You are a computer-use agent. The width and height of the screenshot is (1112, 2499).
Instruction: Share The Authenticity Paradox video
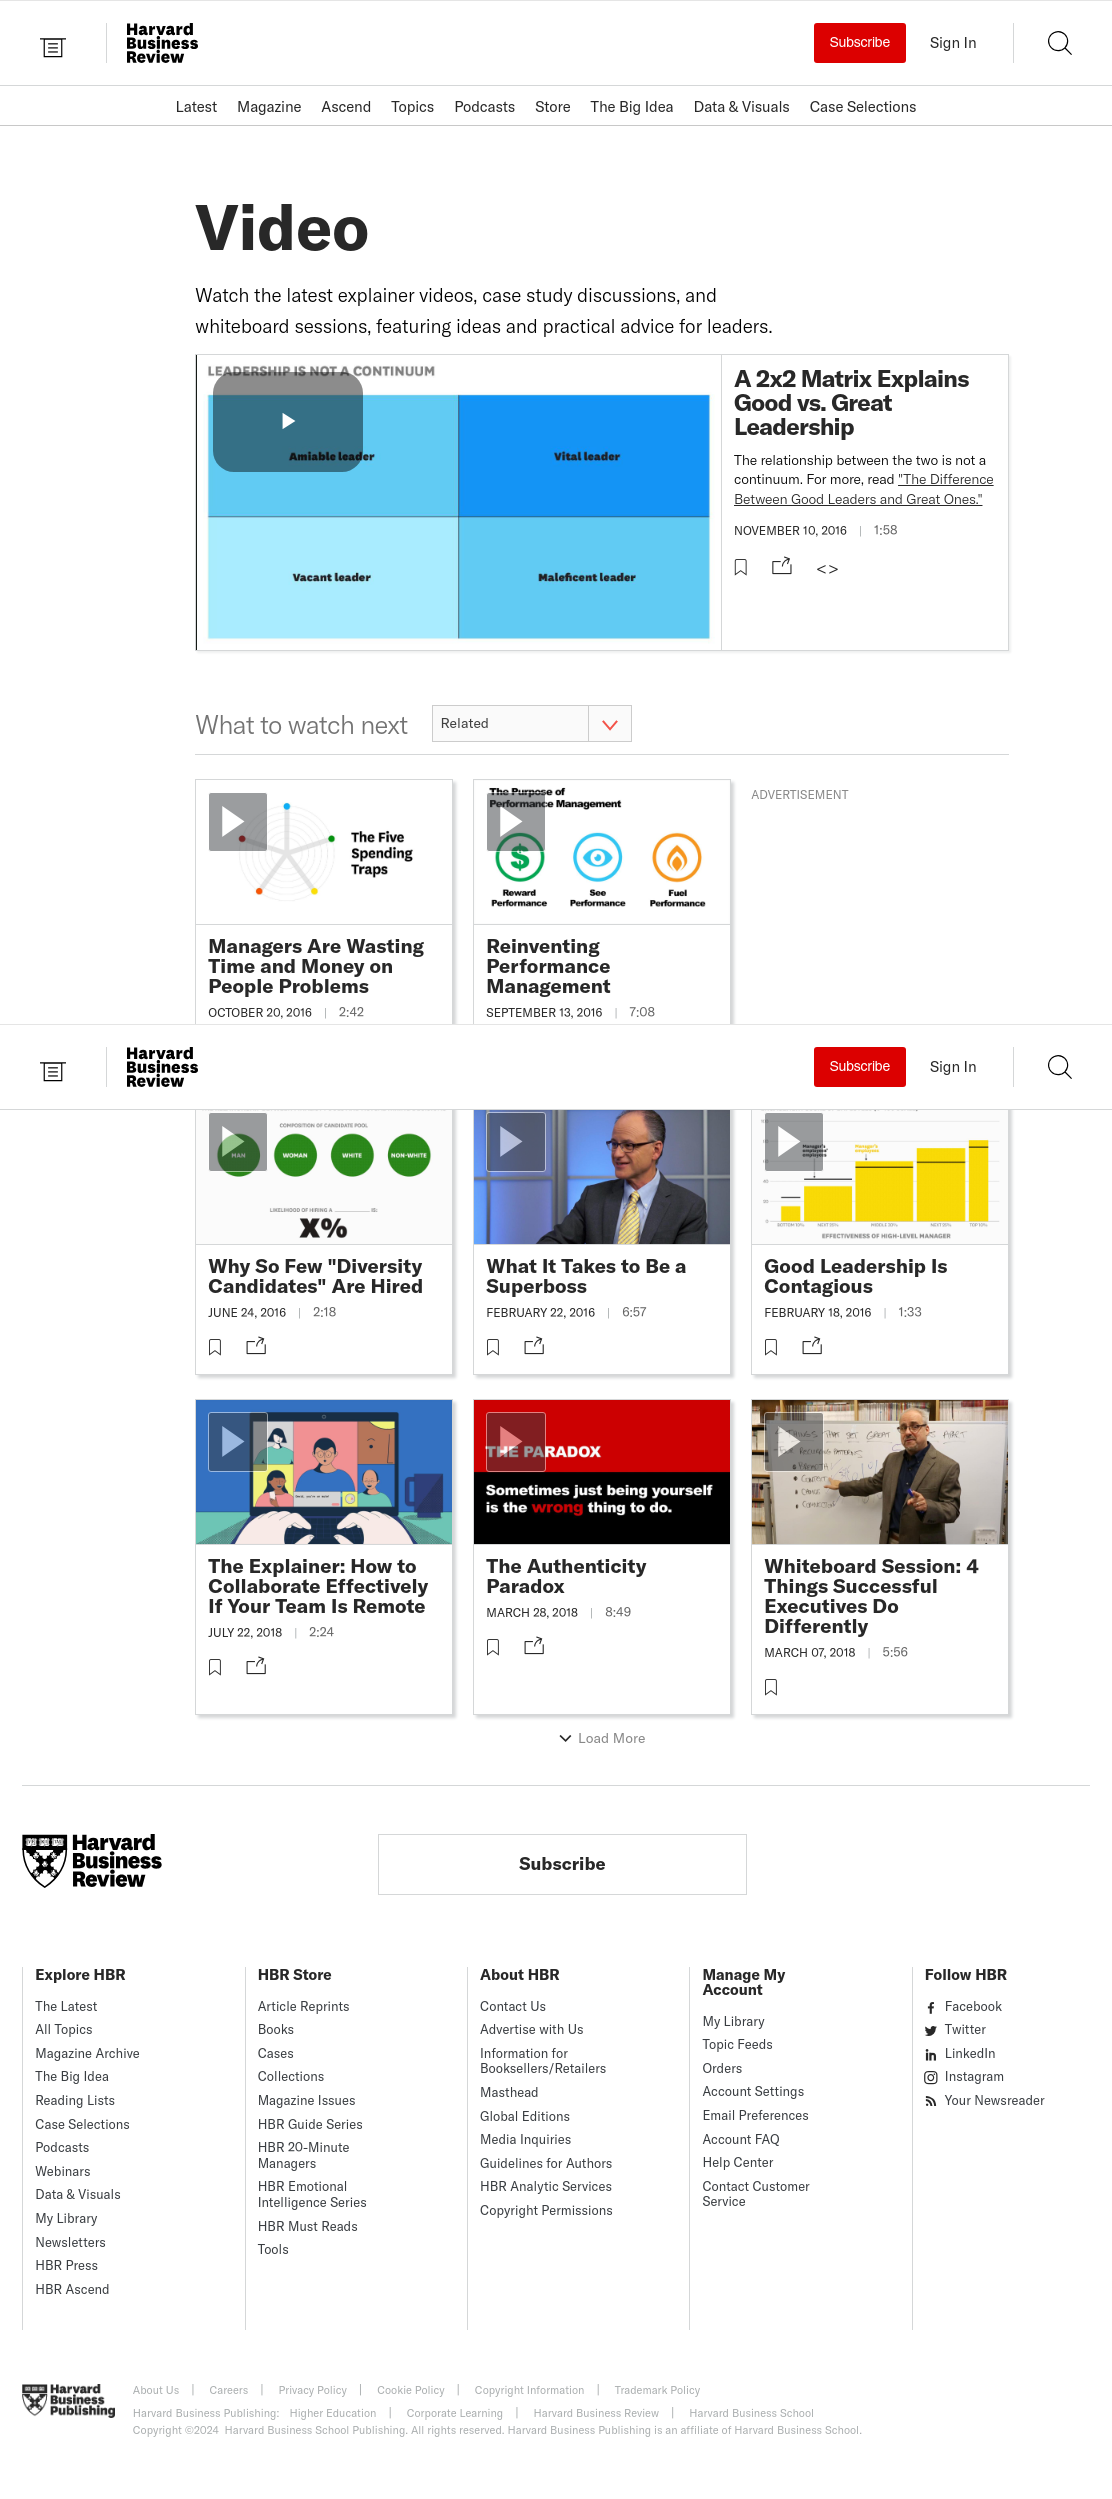[534, 1646]
